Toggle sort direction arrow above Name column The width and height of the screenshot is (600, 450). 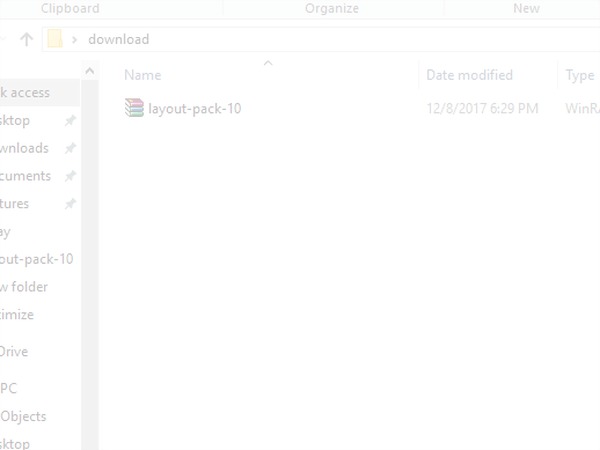[268, 63]
